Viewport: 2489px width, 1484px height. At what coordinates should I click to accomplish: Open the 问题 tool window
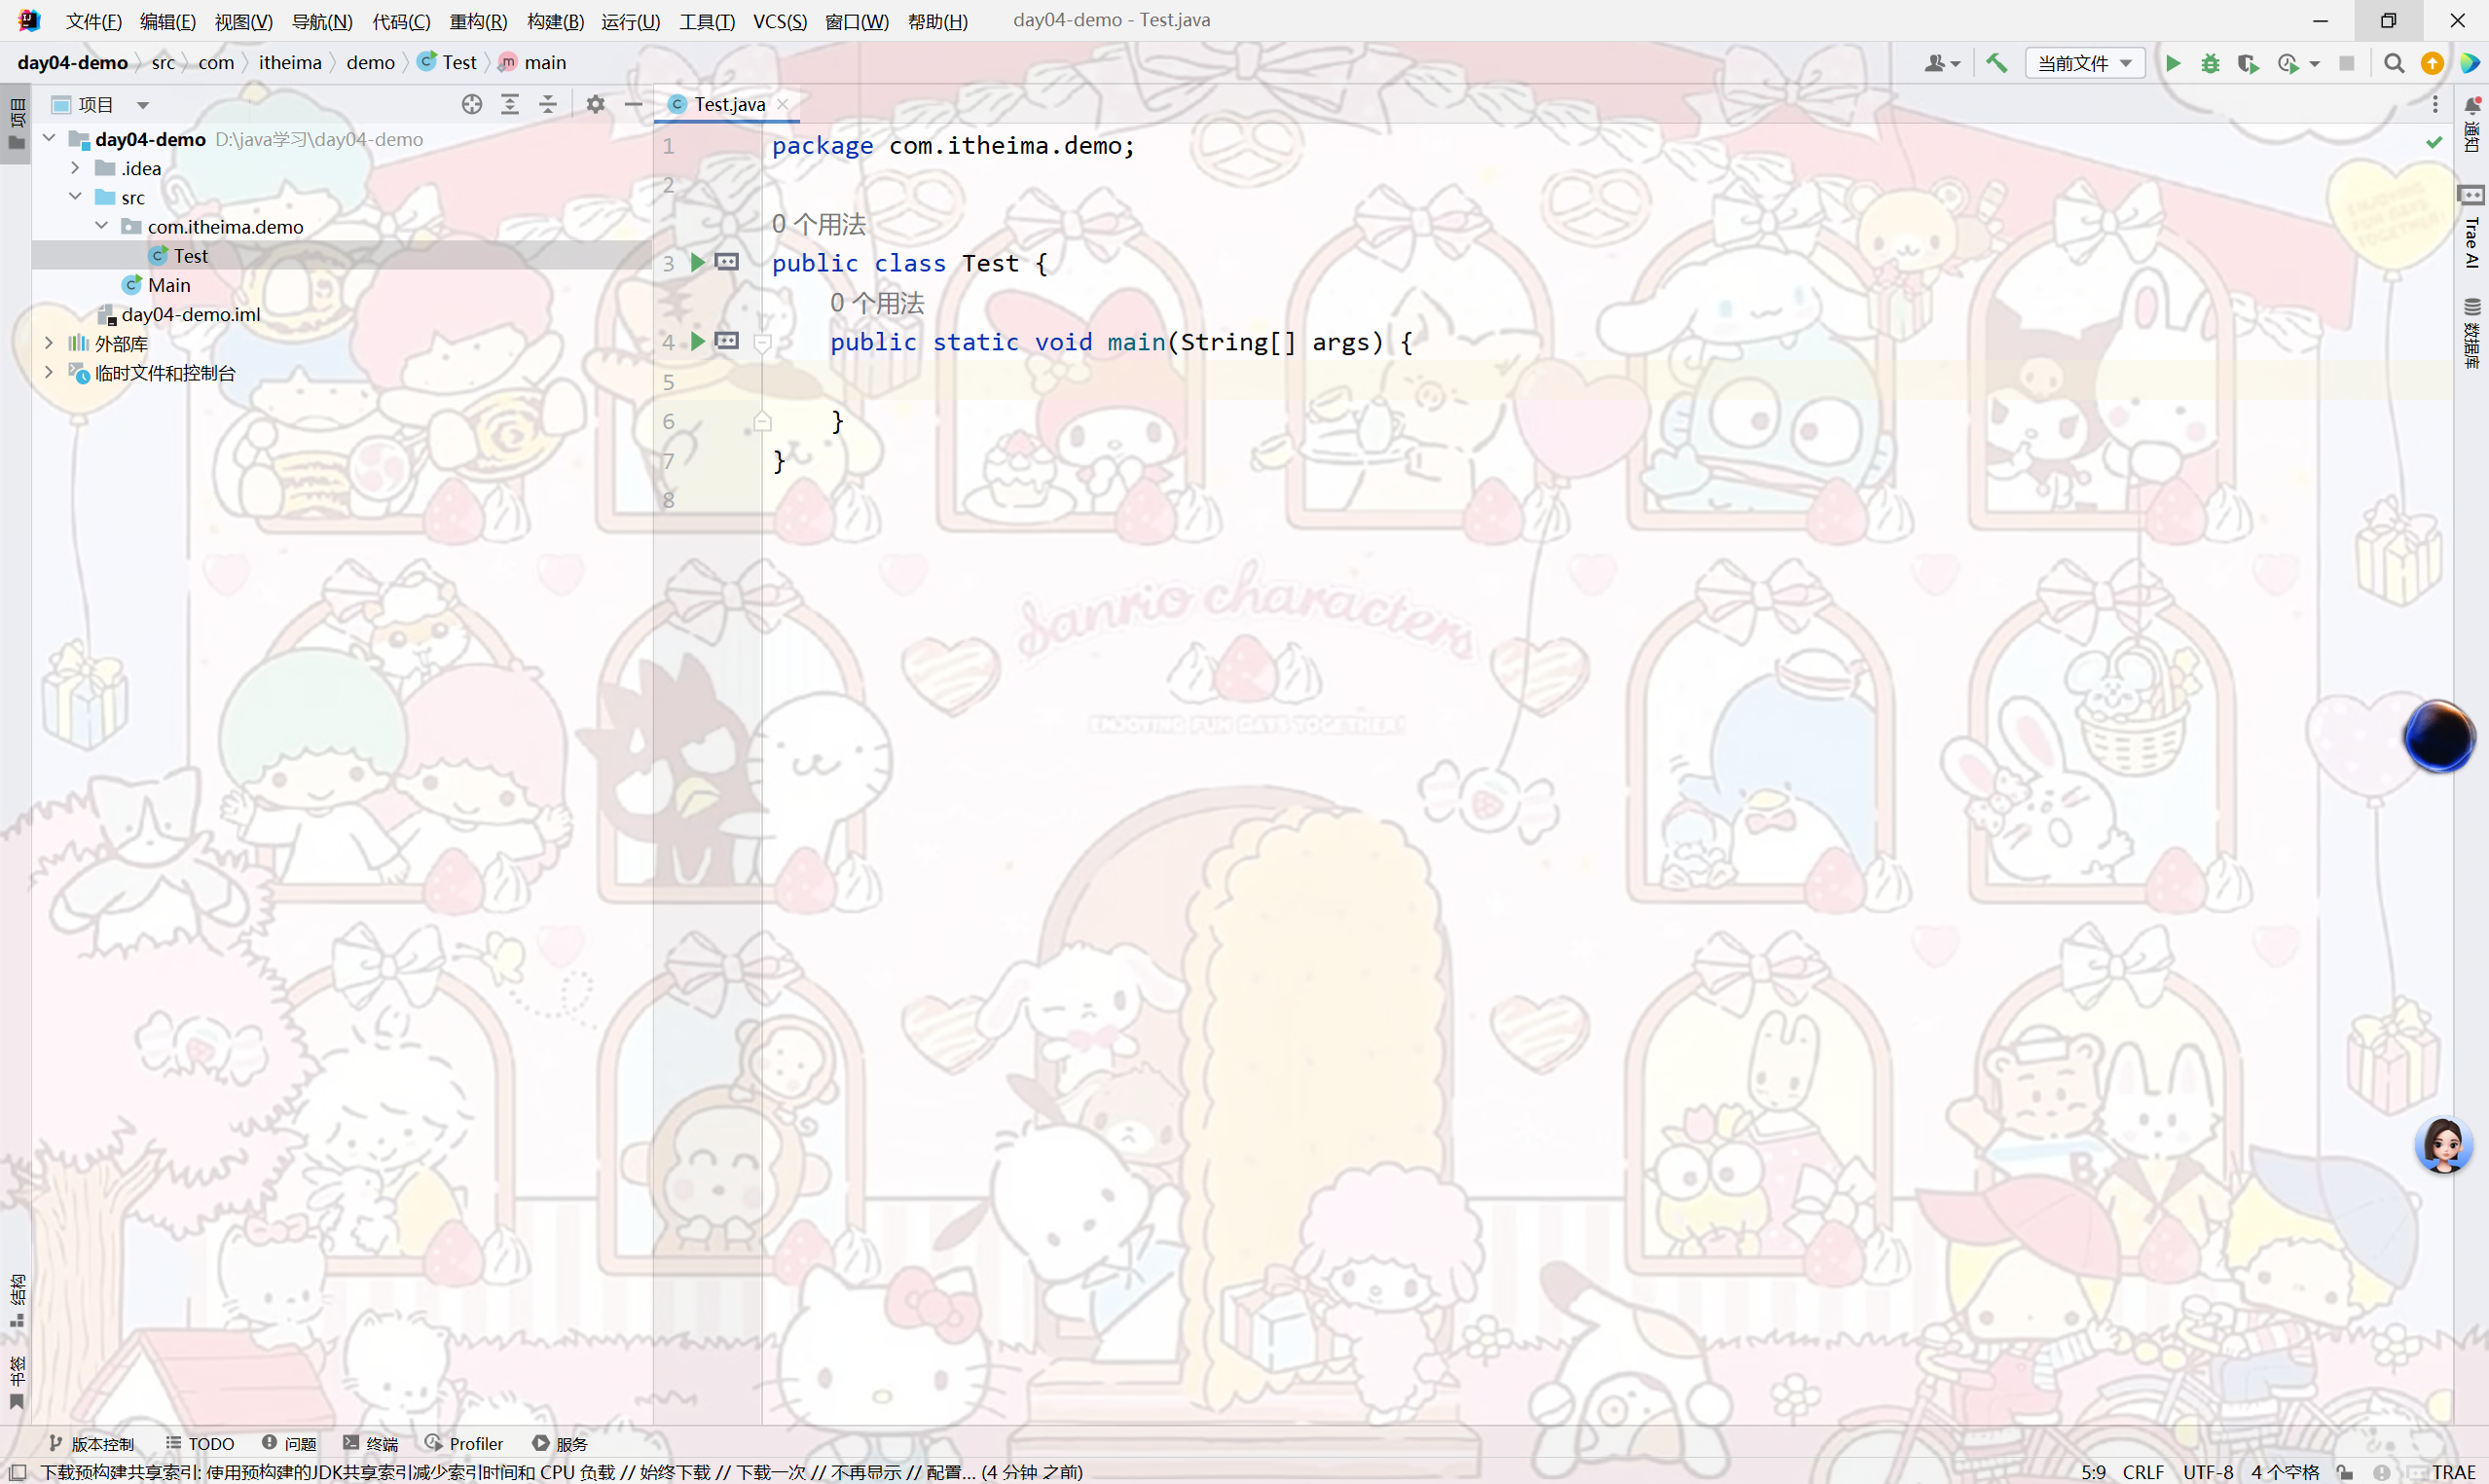point(289,1443)
